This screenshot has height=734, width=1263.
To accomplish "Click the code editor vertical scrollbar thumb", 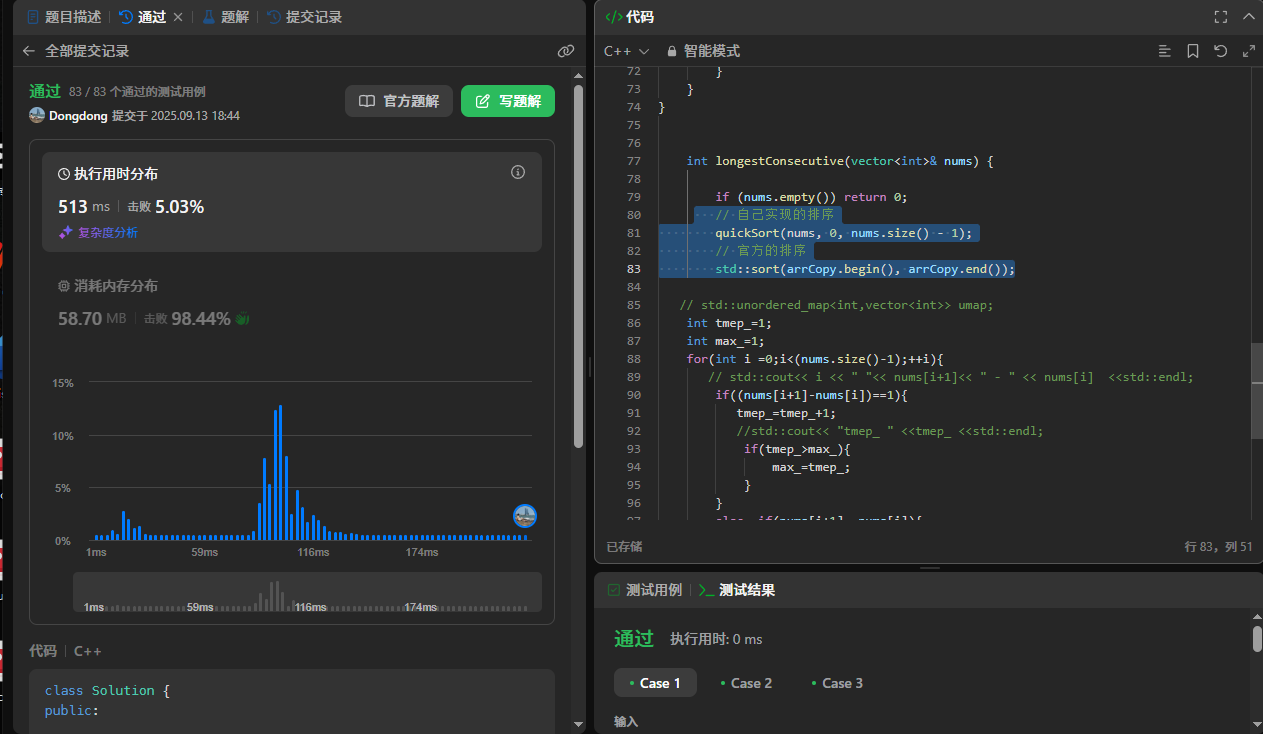I will (1256, 391).
